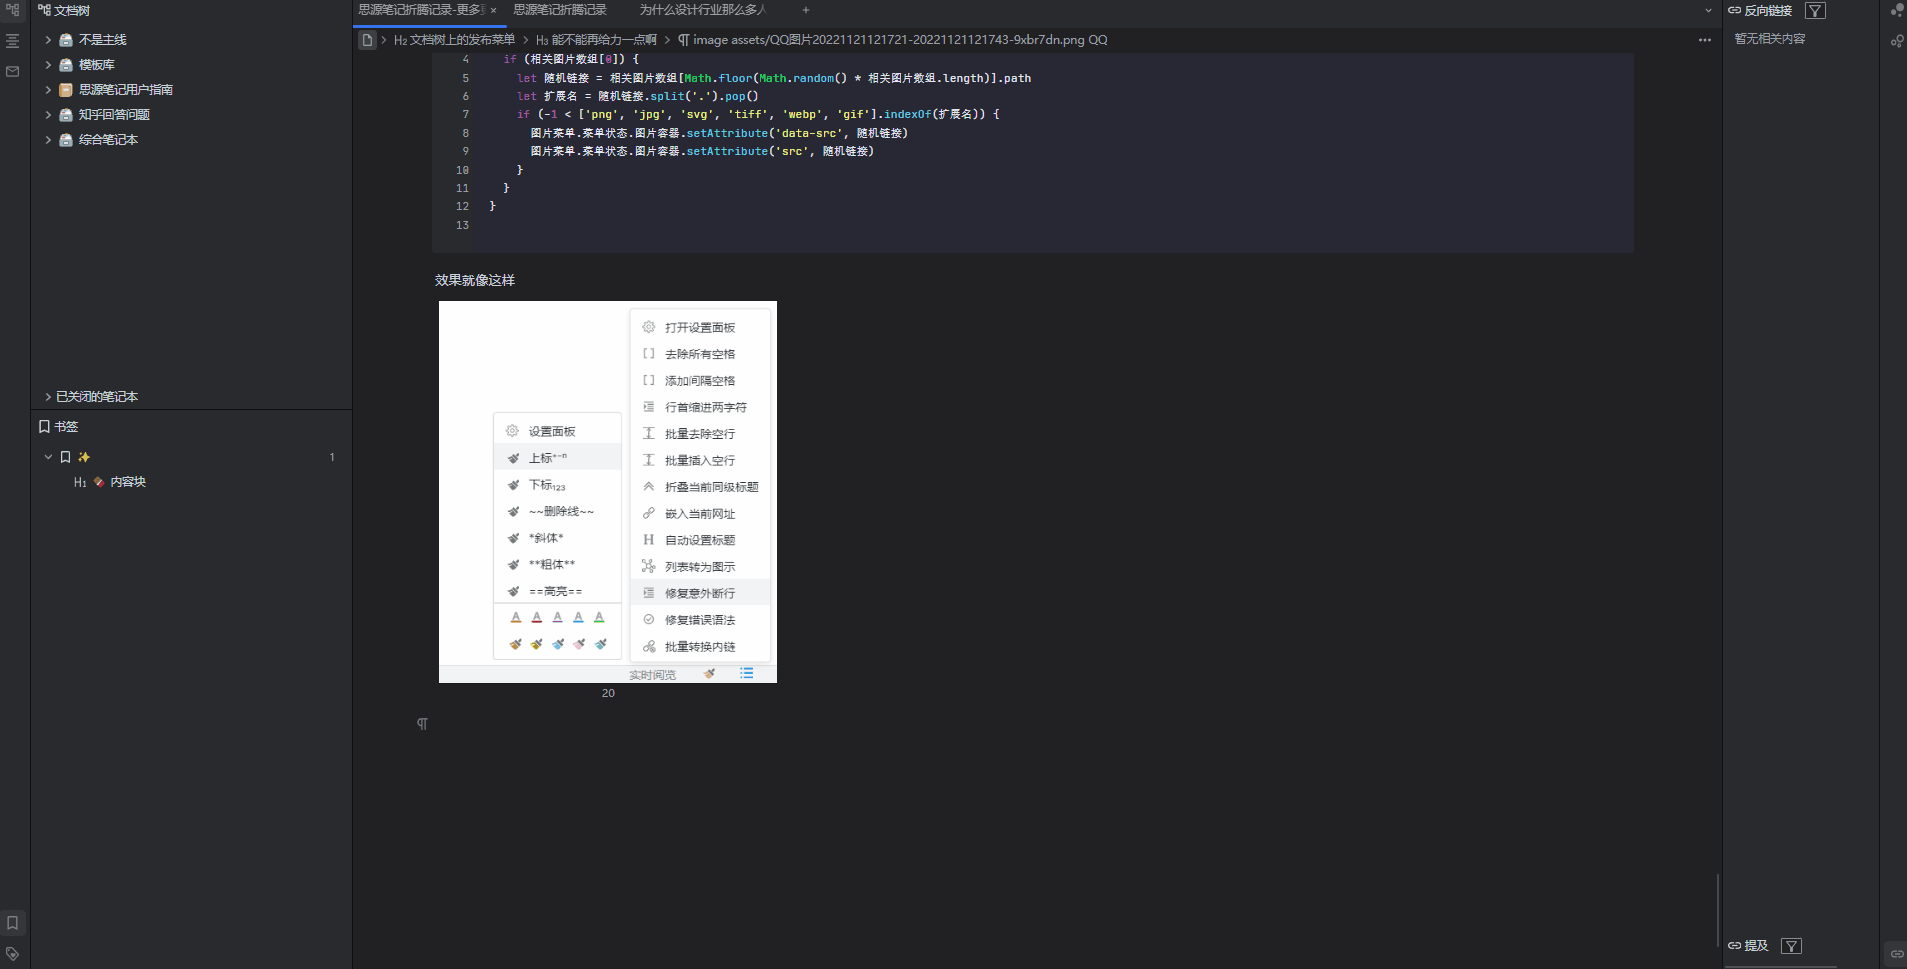1907x969 pixels.
Task: Click the editor's vertical scrollbar thumb
Action: click(1718, 908)
